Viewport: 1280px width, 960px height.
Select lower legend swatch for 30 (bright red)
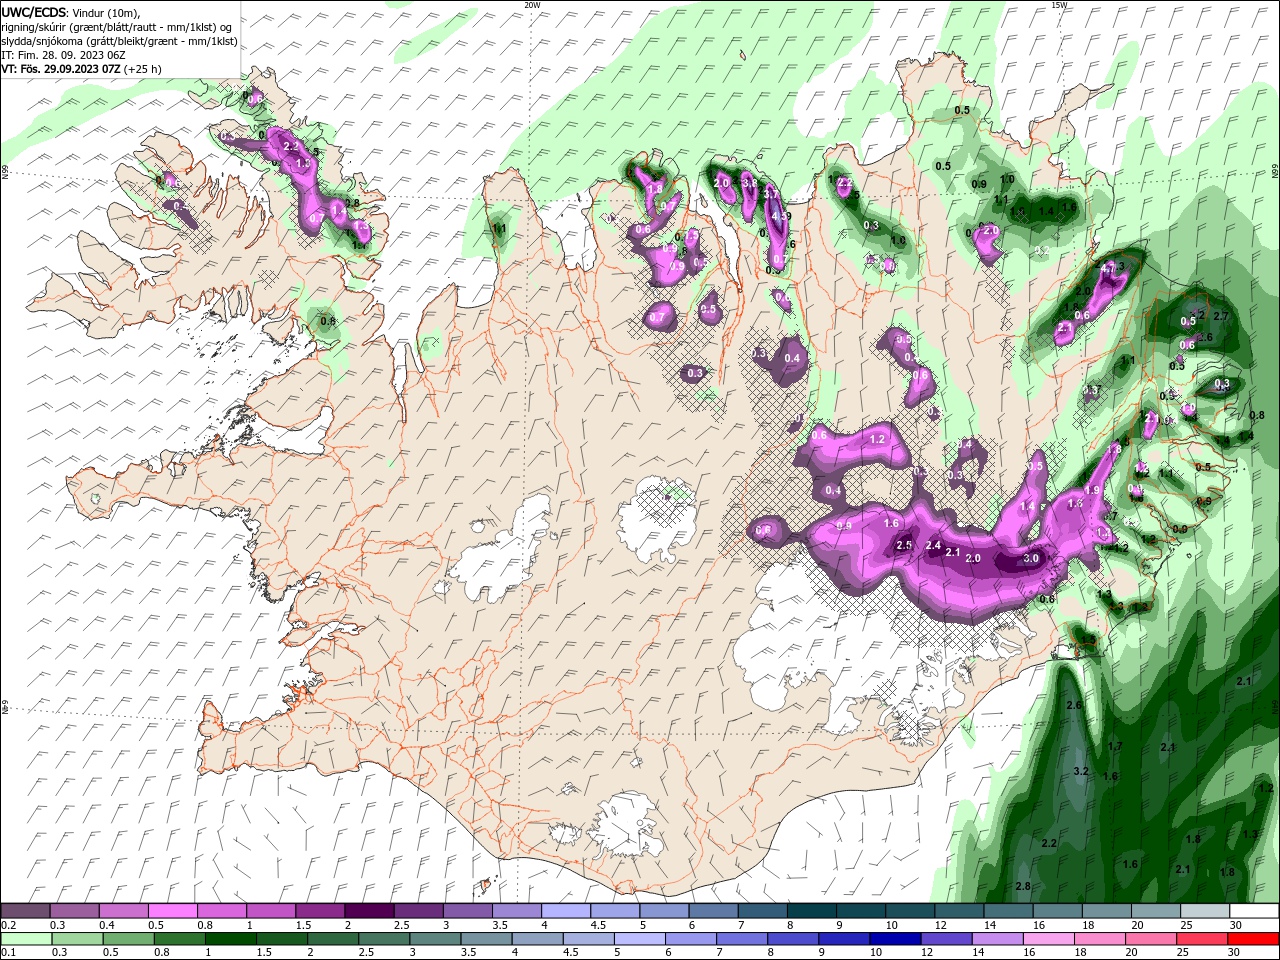(1253, 939)
